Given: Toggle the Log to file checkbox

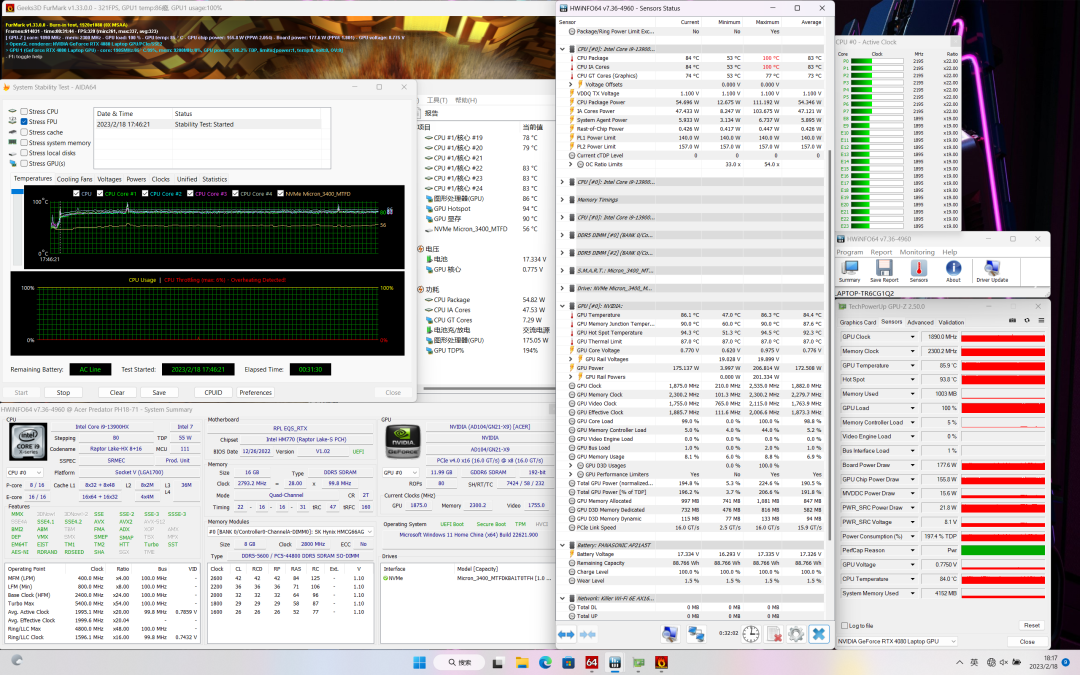Looking at the screenshot, I should click(844, 625).
